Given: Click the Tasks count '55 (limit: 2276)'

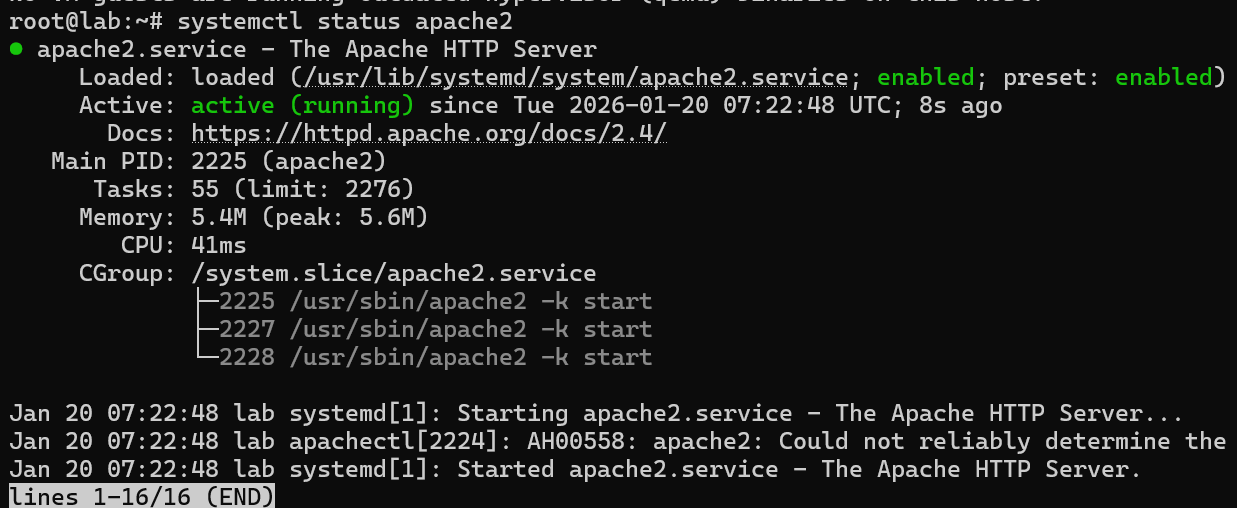Looking at the screenshot, I should click(302, 189).
